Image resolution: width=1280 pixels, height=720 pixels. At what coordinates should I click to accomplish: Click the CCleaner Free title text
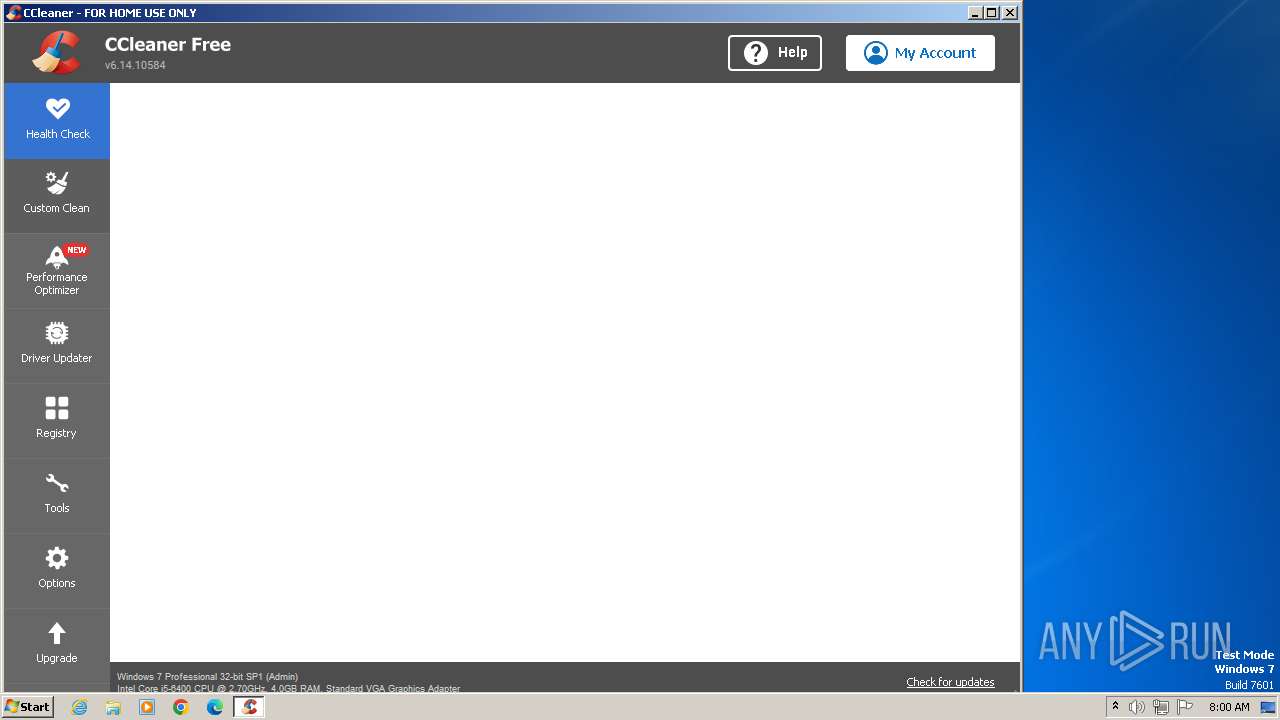point(168,44)
